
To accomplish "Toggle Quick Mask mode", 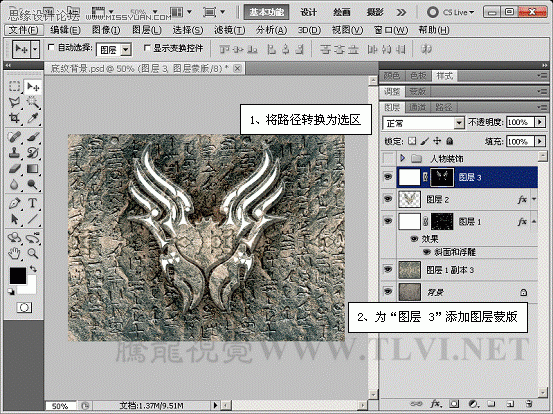I will [x=24, y=308].
